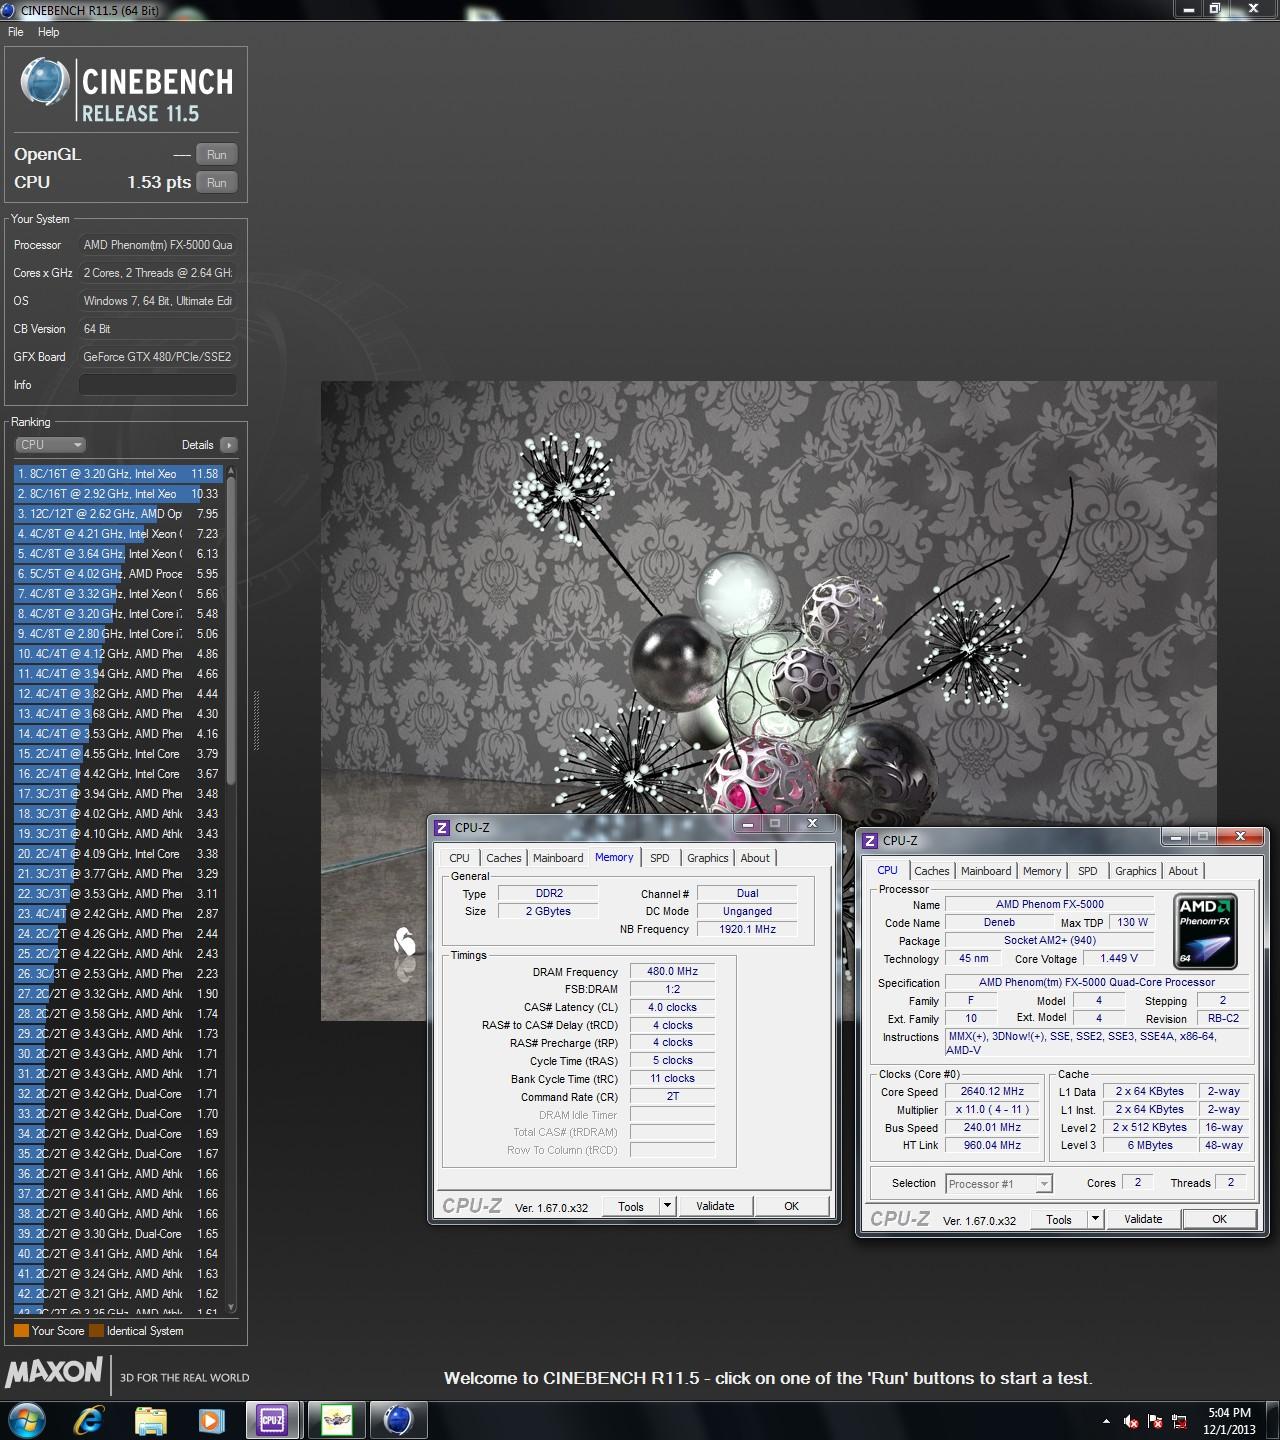Click the Your Score orange swatch

point(21,1331)
